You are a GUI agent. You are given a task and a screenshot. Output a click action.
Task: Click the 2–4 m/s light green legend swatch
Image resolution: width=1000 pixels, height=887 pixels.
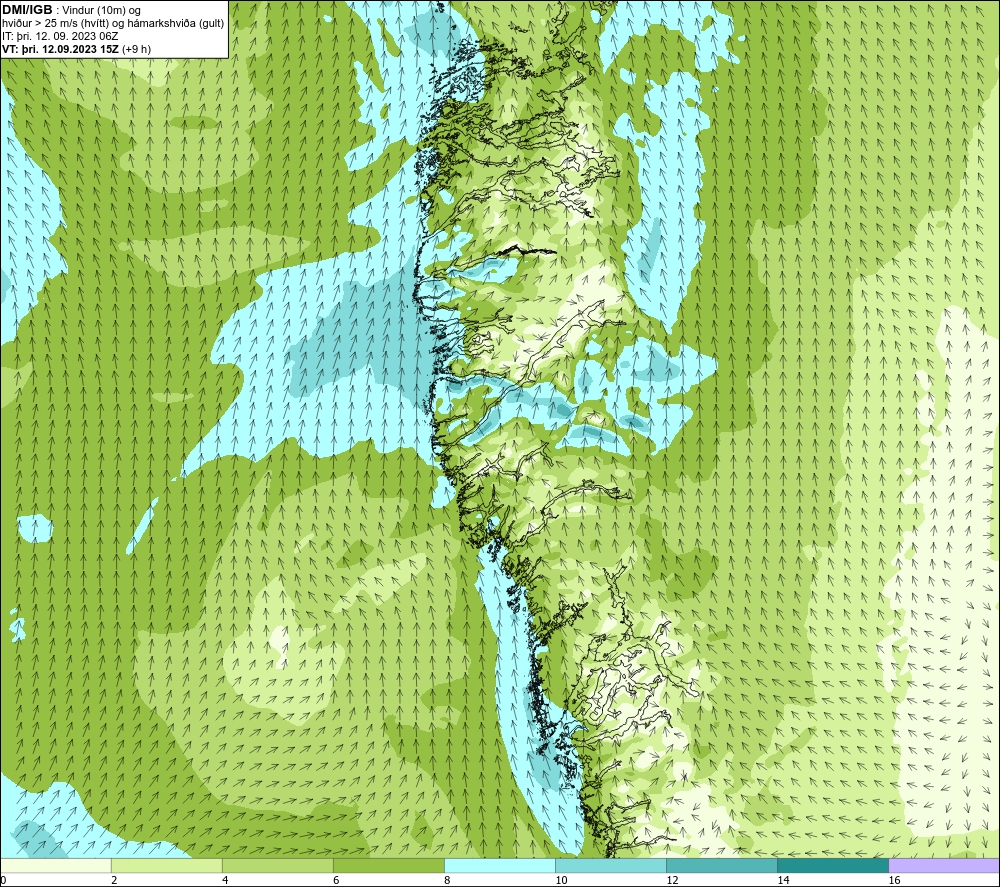(167, 866)
